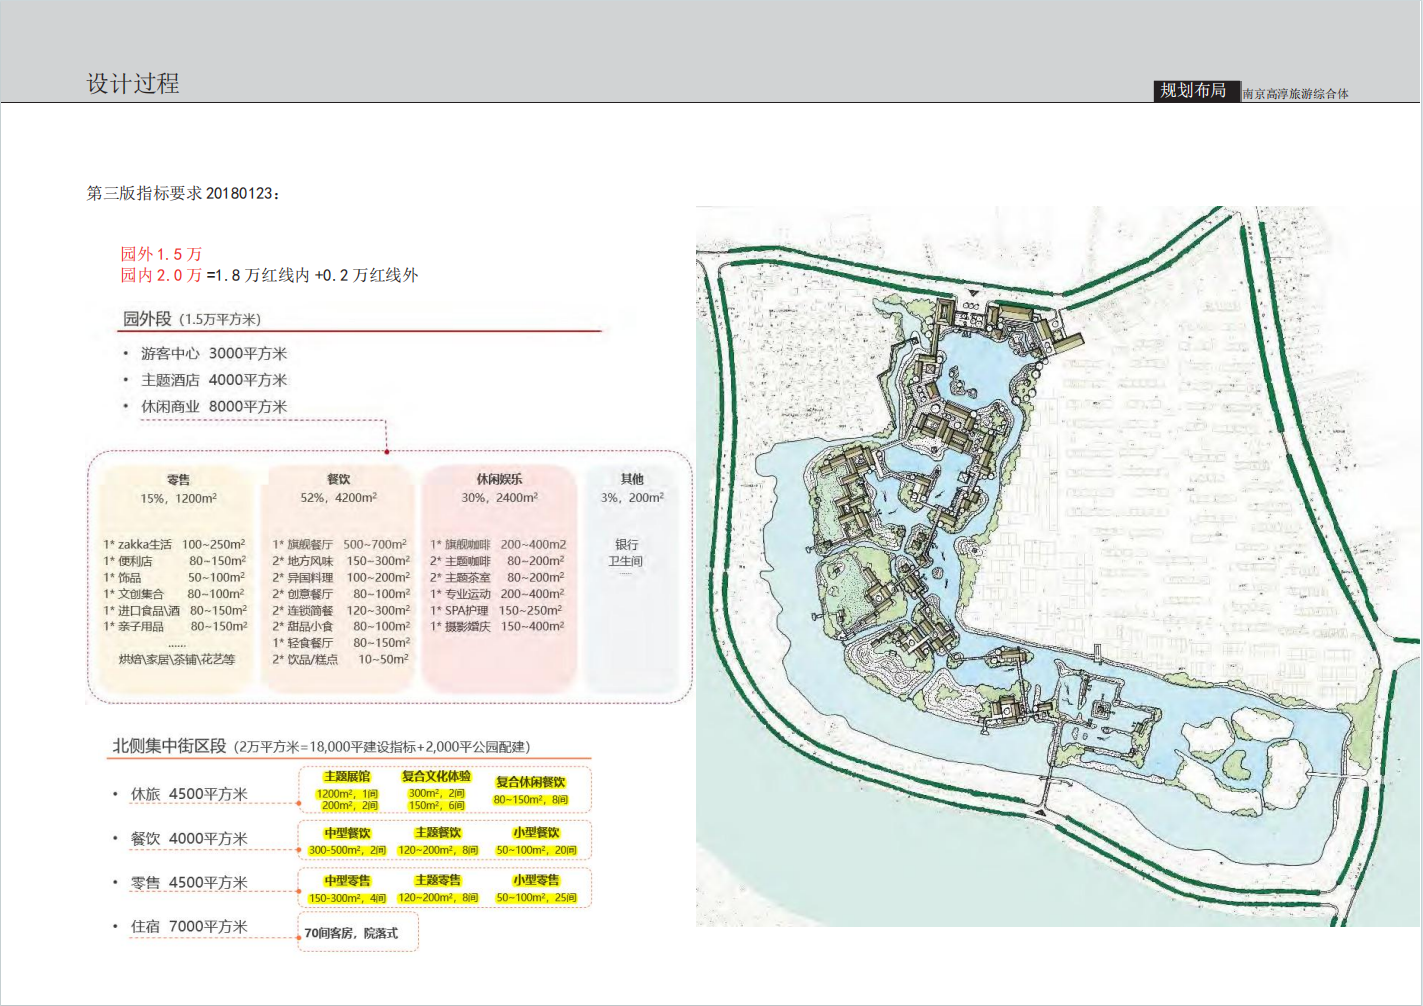
Task: Click the highlighted '小型零售' label
Action: (536, 881)
